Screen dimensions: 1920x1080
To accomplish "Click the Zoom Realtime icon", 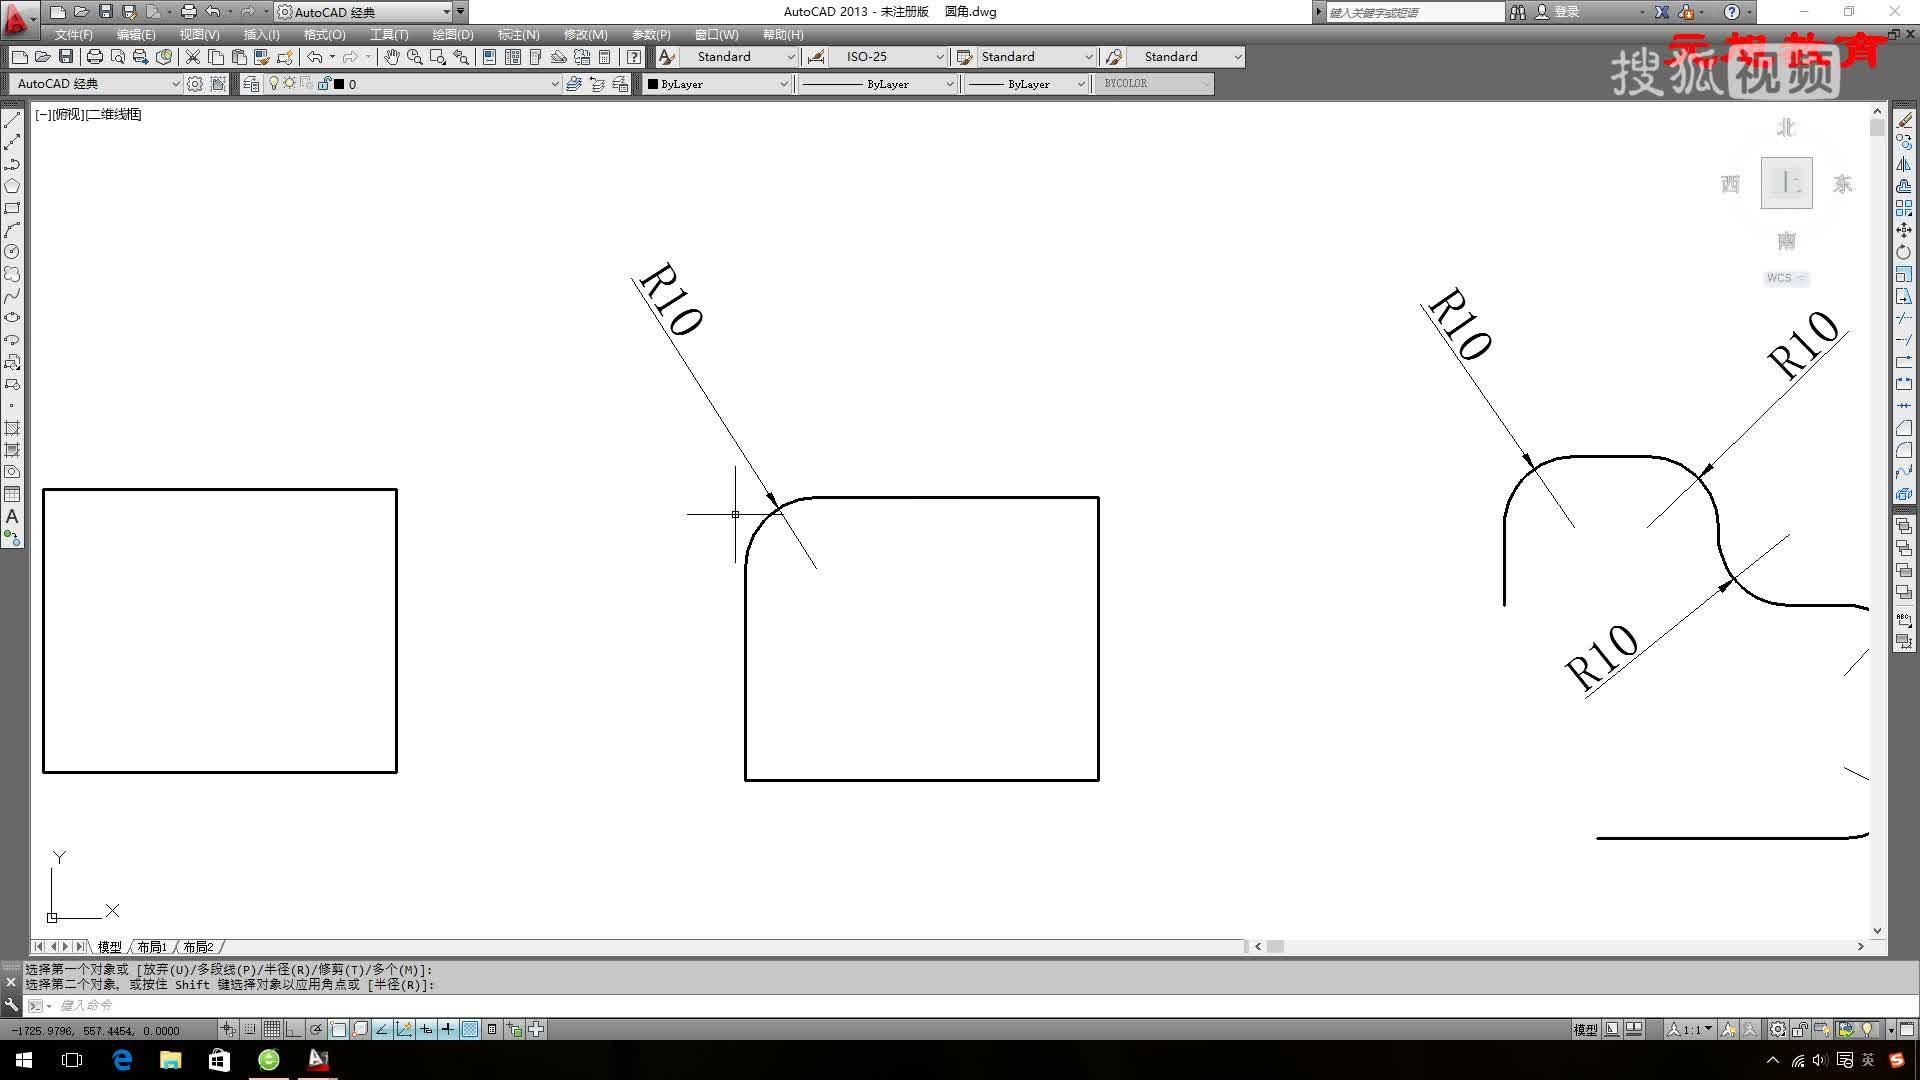I will [414, 57].
